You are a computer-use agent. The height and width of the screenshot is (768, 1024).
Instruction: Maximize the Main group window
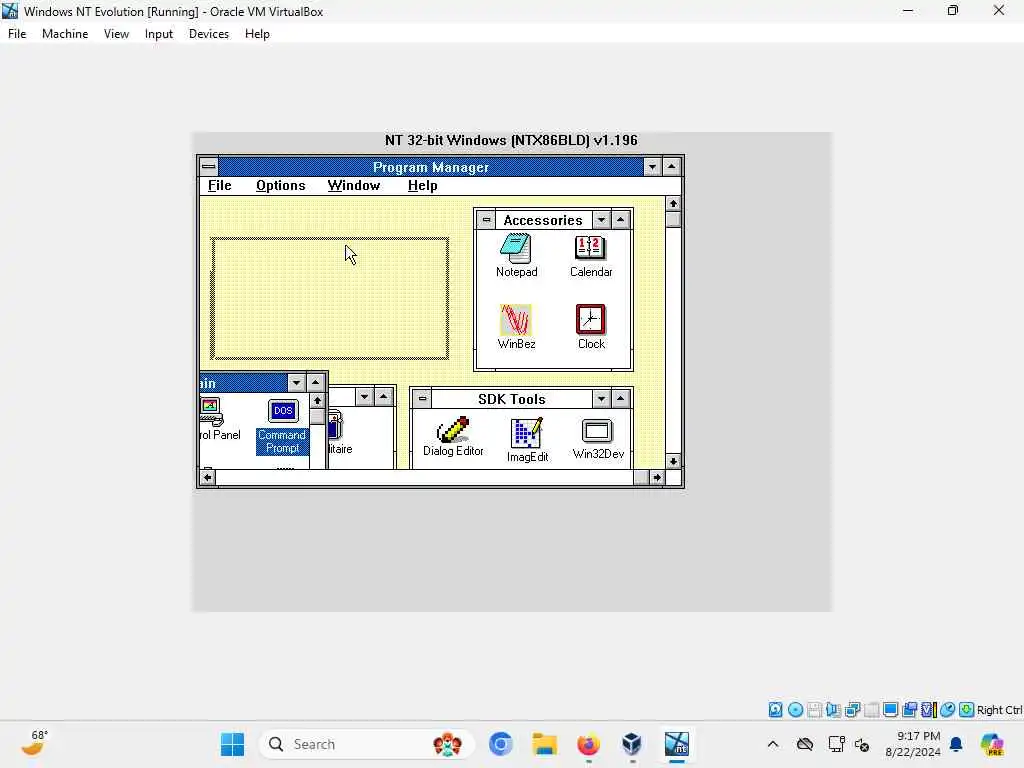(x=315, y=383)
